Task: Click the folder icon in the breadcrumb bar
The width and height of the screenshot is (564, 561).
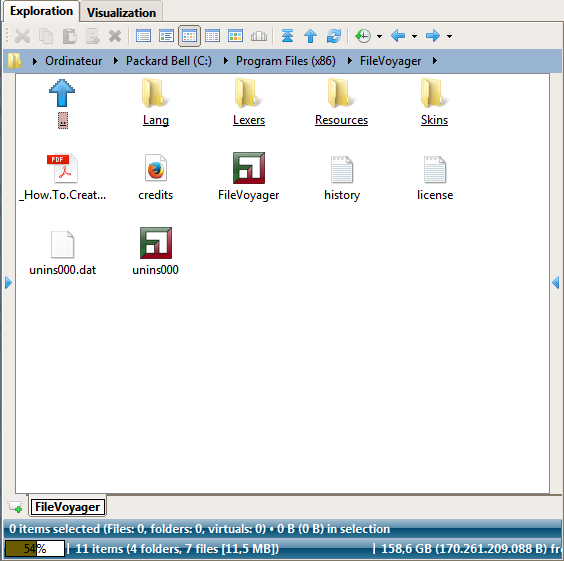Action: 14,61
